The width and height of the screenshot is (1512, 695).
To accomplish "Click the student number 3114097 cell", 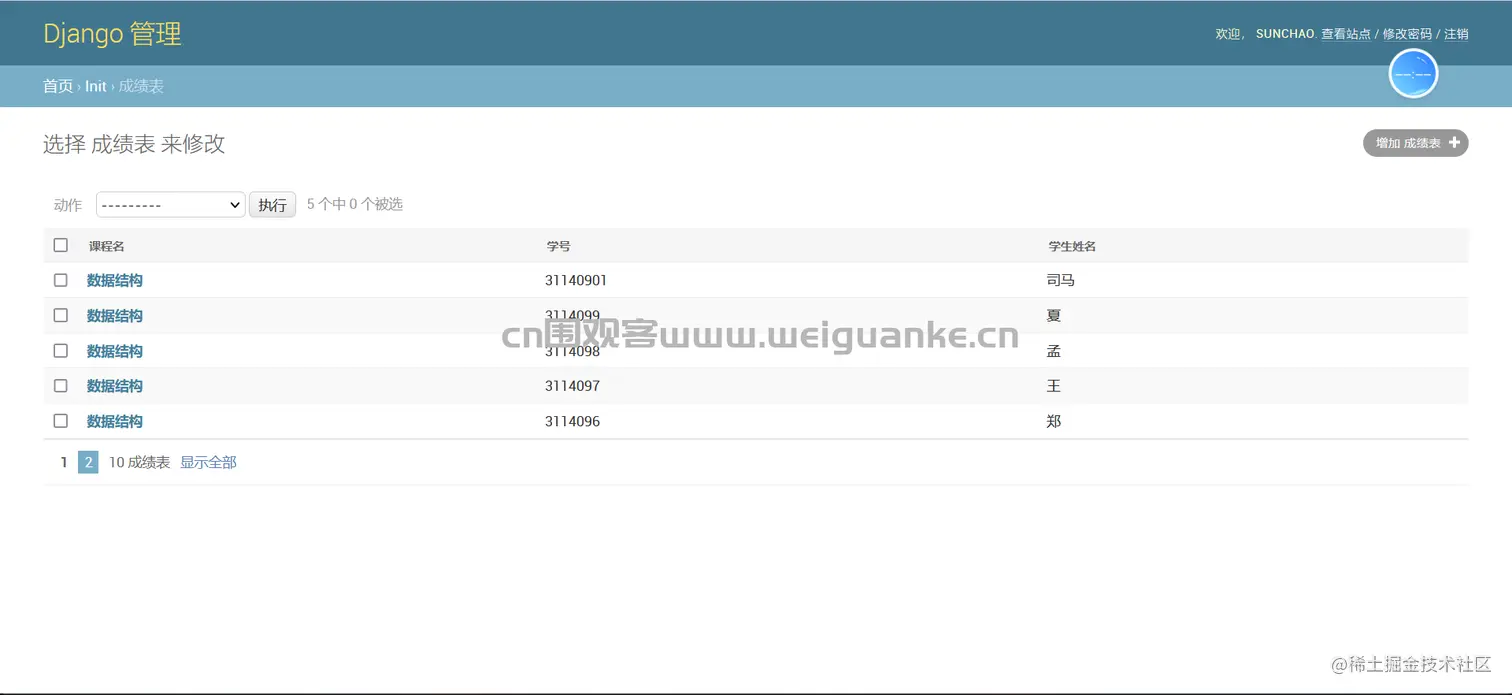I will tap(572, 386).
